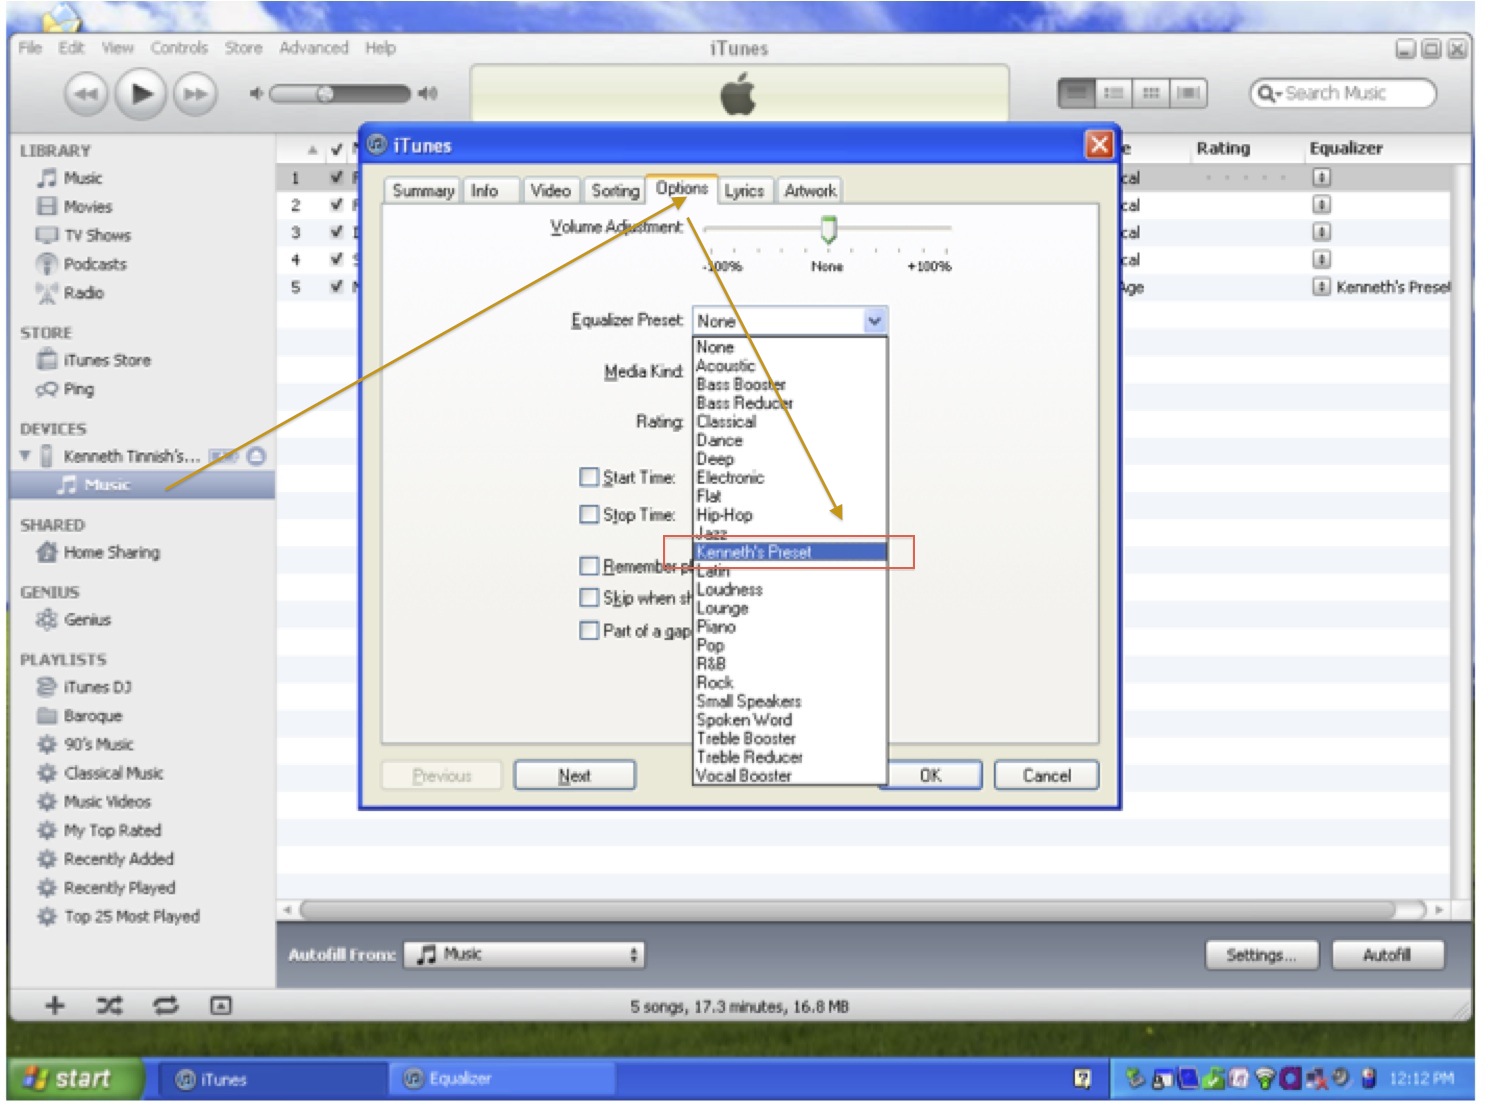Cancel the song options dialog
This screenshot has width=1492, height=1113.
tap(1046, 775)
